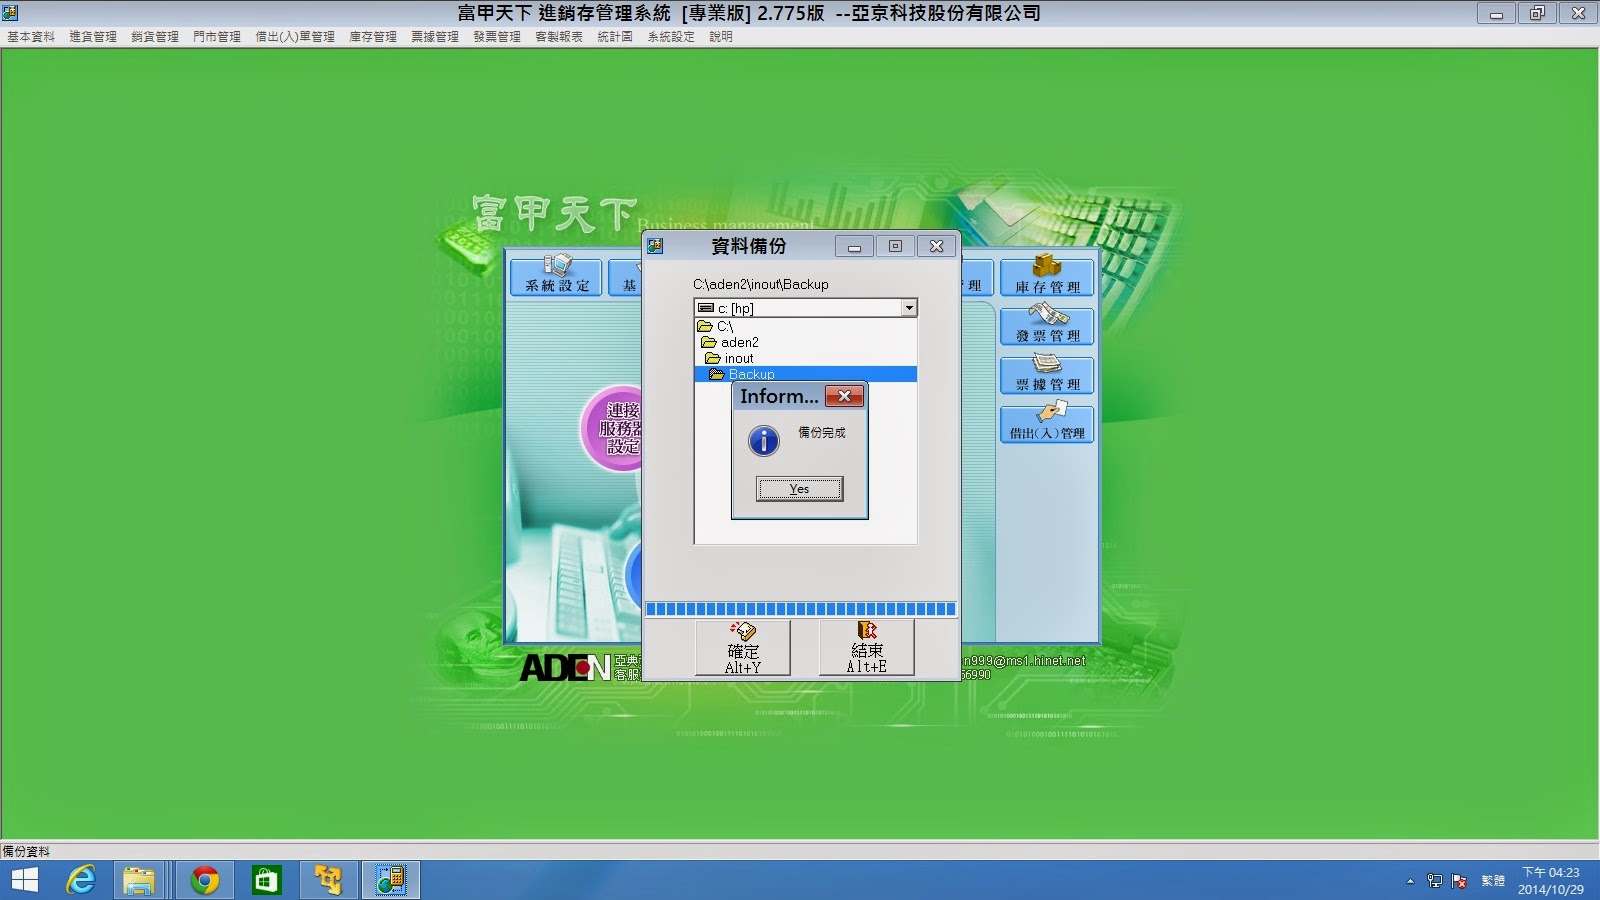This screenshot has height=900, width=1600.
Task: Launch Internet Explorer from taskbar
Action: (x=81, y=880)
